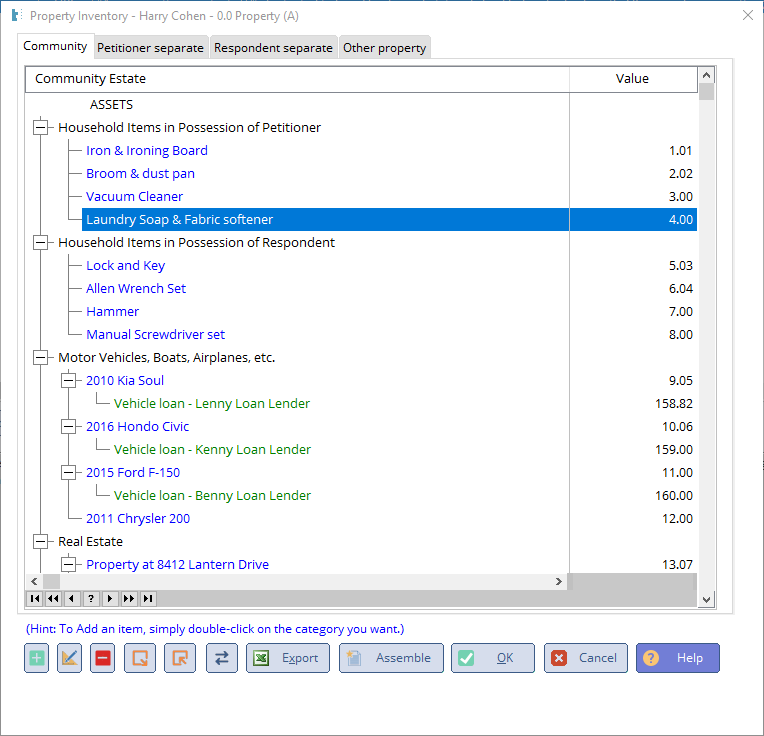Click the first orange arrow box icon

click(x=140, y=658)
